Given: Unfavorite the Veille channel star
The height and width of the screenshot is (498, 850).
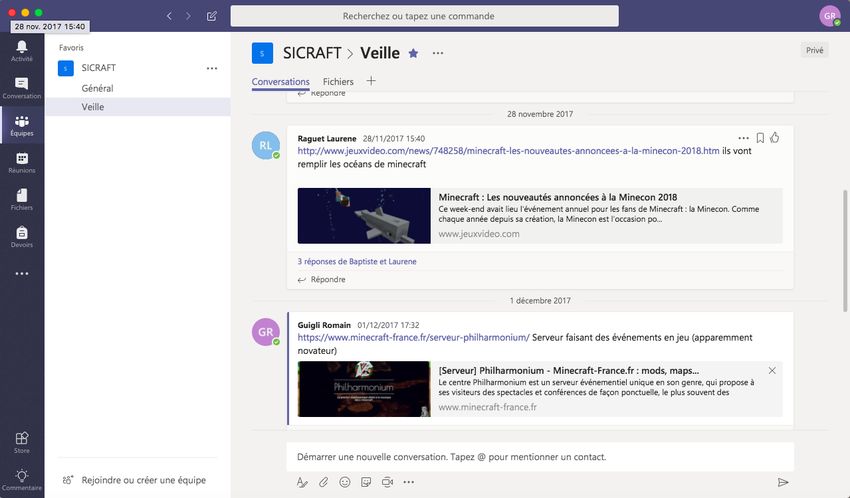Looking at the screenshot, I should point(413,53).
